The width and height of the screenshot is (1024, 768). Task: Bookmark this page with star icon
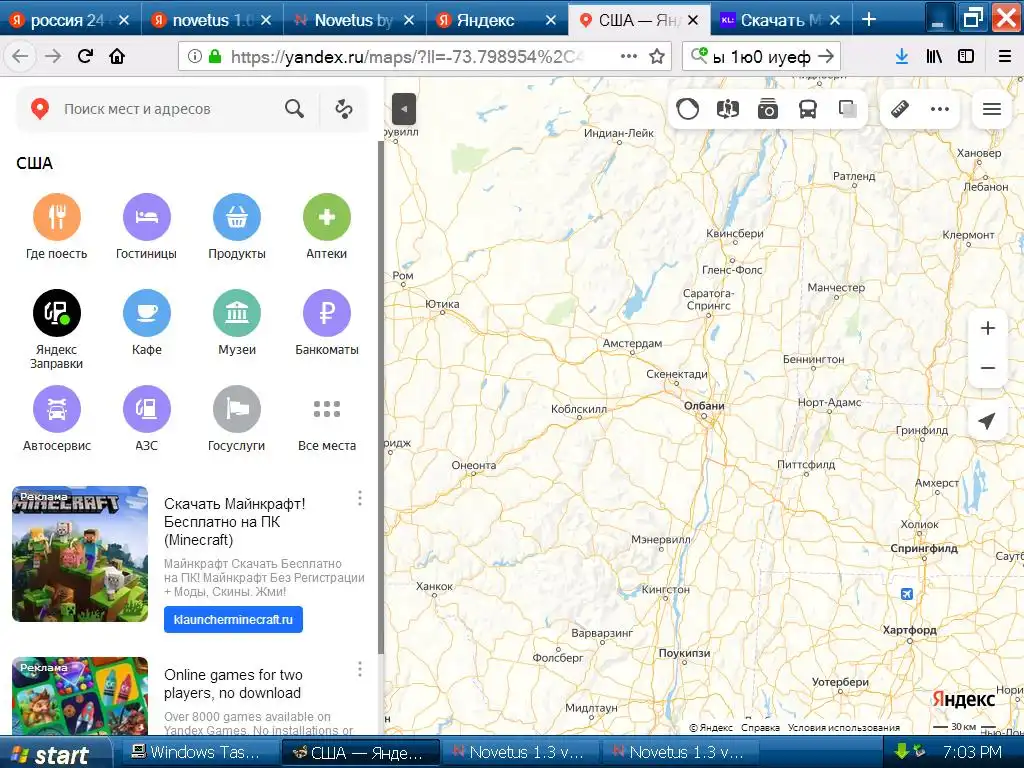(x=657, y=56)
